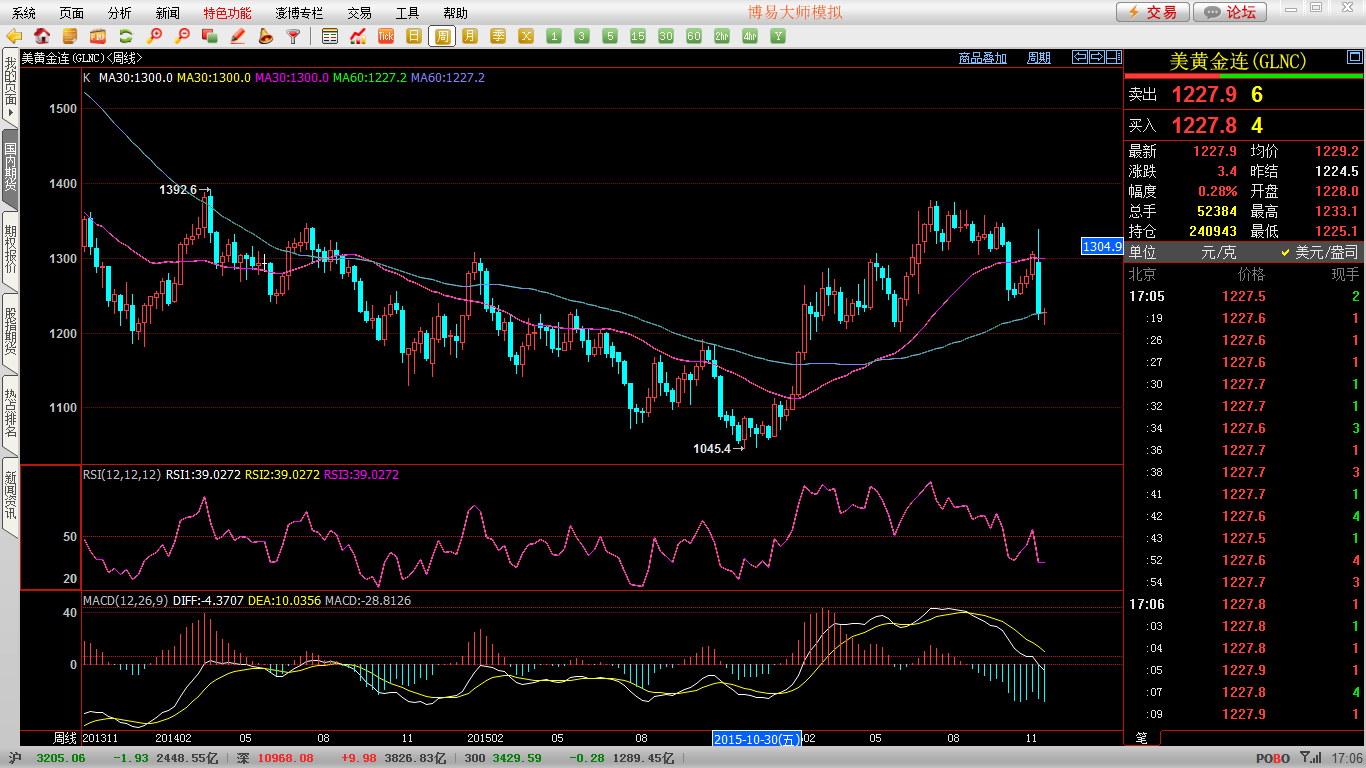The height and width of the screenshot is (768, 1366).
Task: Switch to 期权报价 side tab
Action: [x=10, y=250]
